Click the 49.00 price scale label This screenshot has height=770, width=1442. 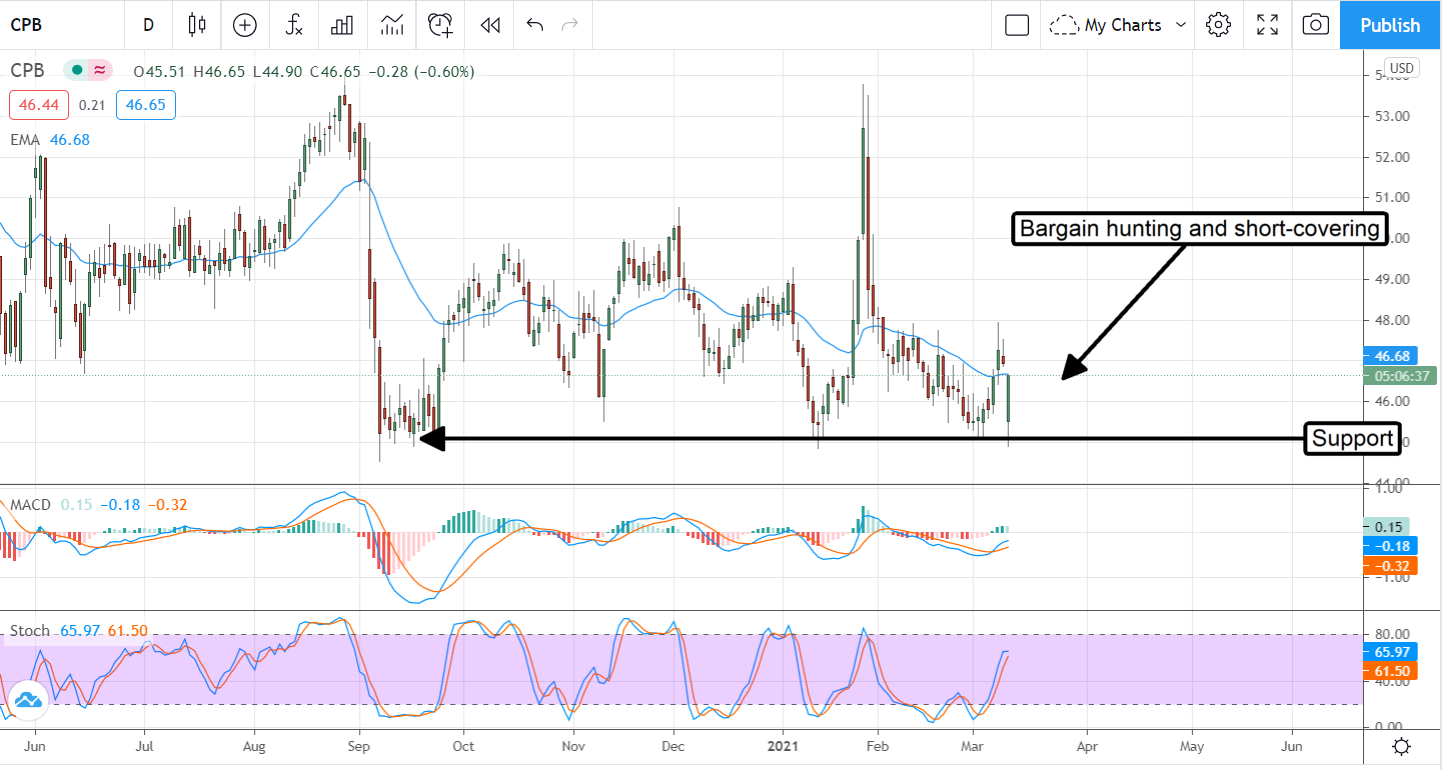1393,279
